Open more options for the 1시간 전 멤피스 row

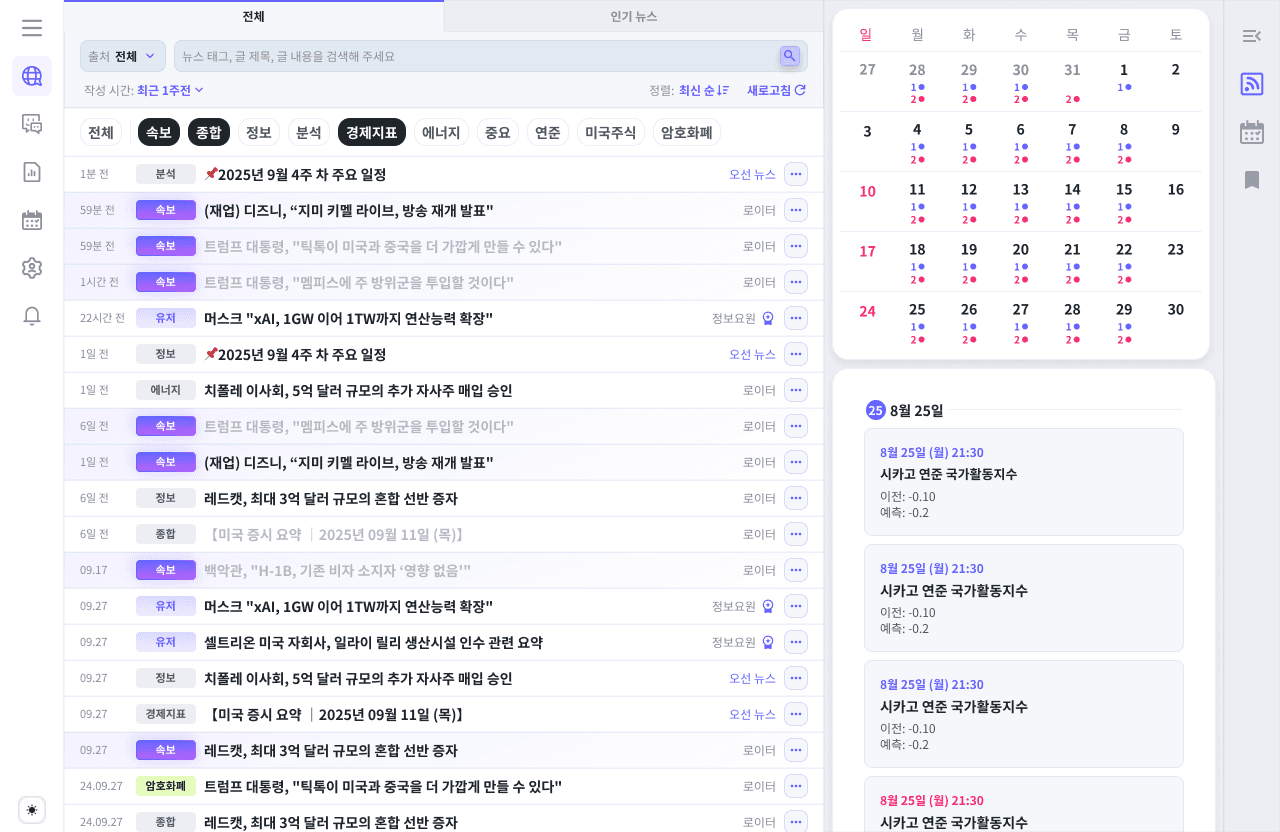click(x=796, y=282)
